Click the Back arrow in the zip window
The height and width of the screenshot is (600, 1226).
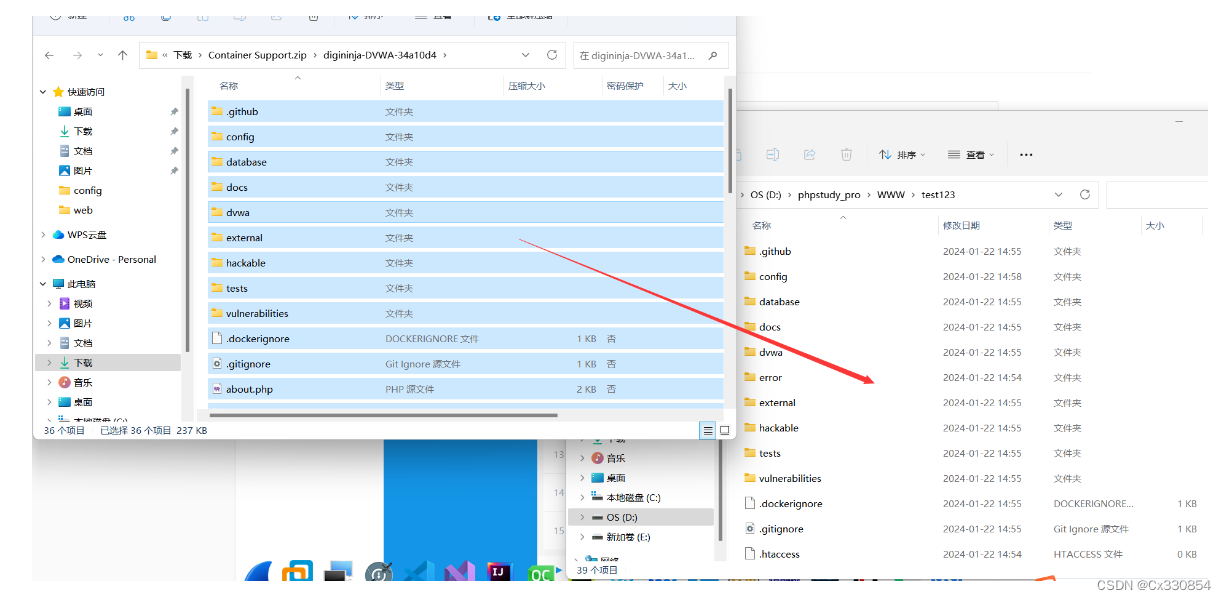click(x=49, y=55)
